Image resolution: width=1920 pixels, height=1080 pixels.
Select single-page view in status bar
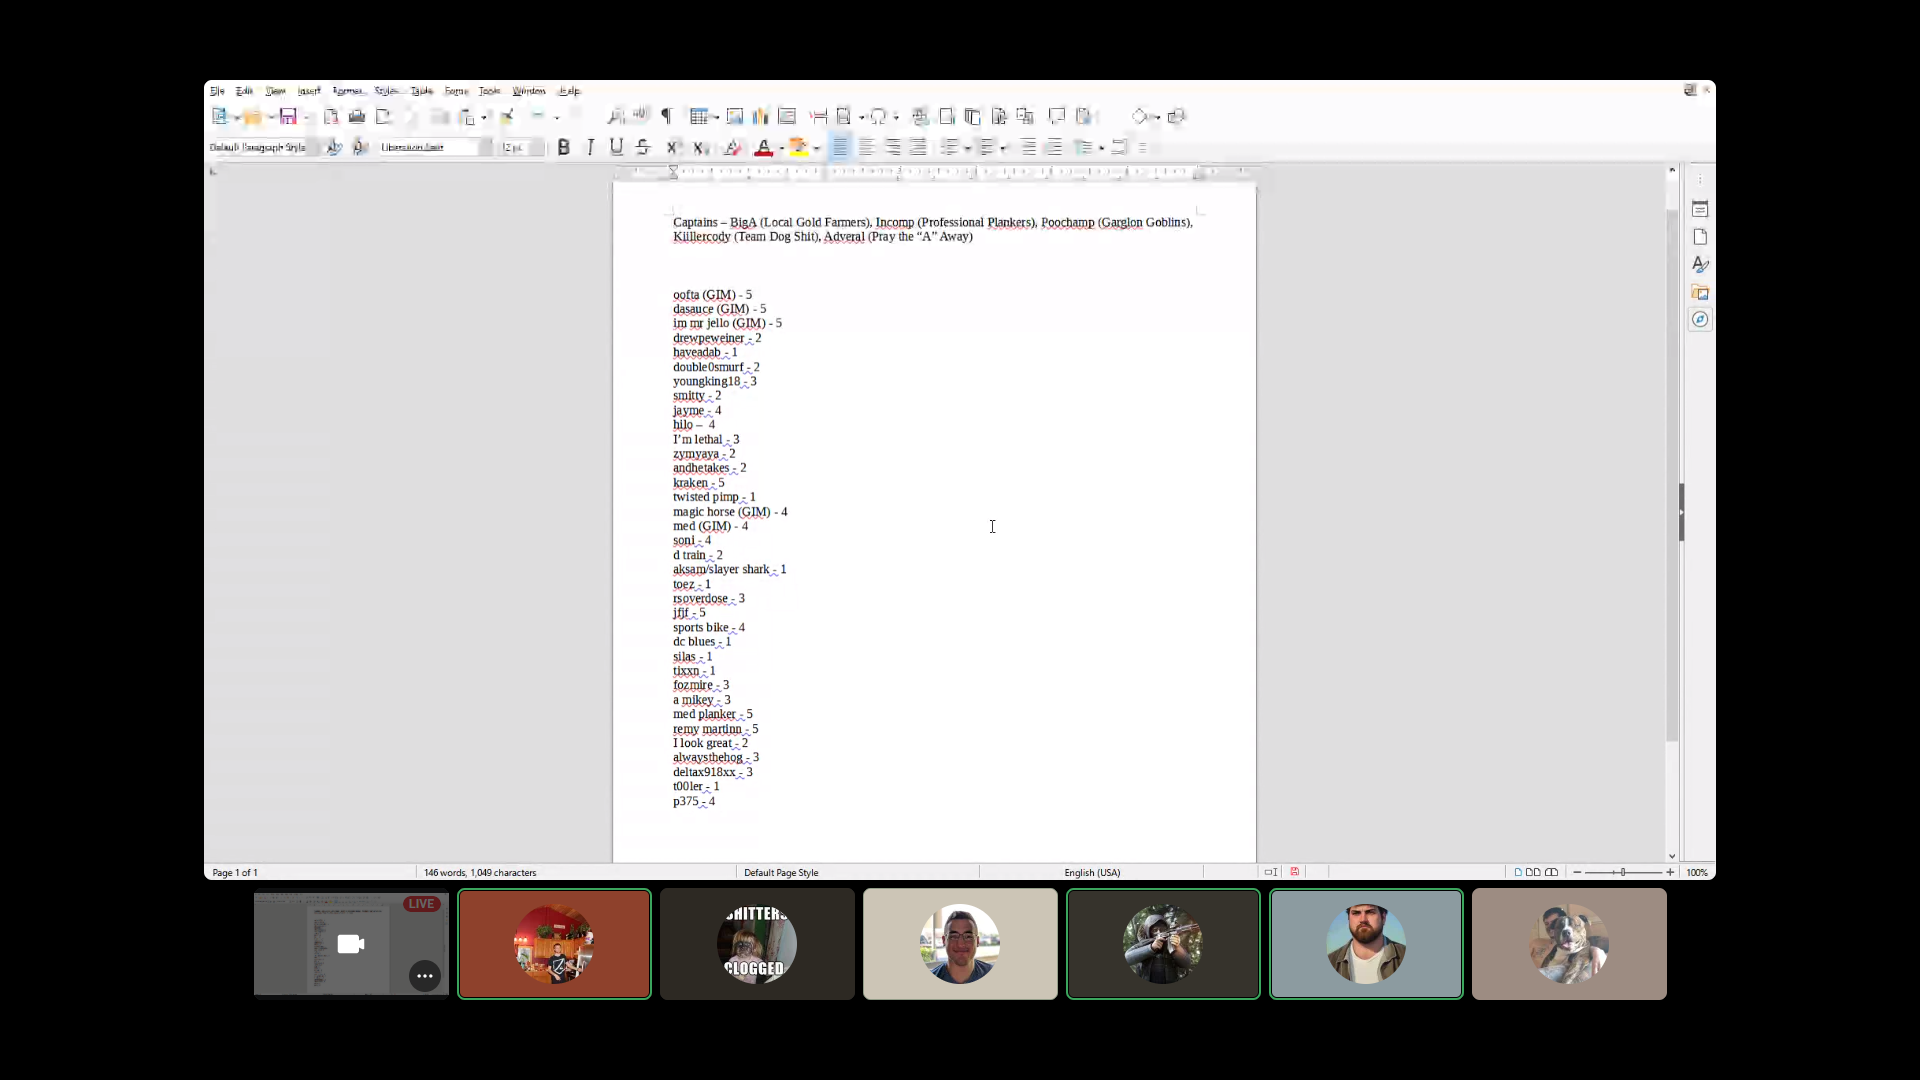(1518, 872)
